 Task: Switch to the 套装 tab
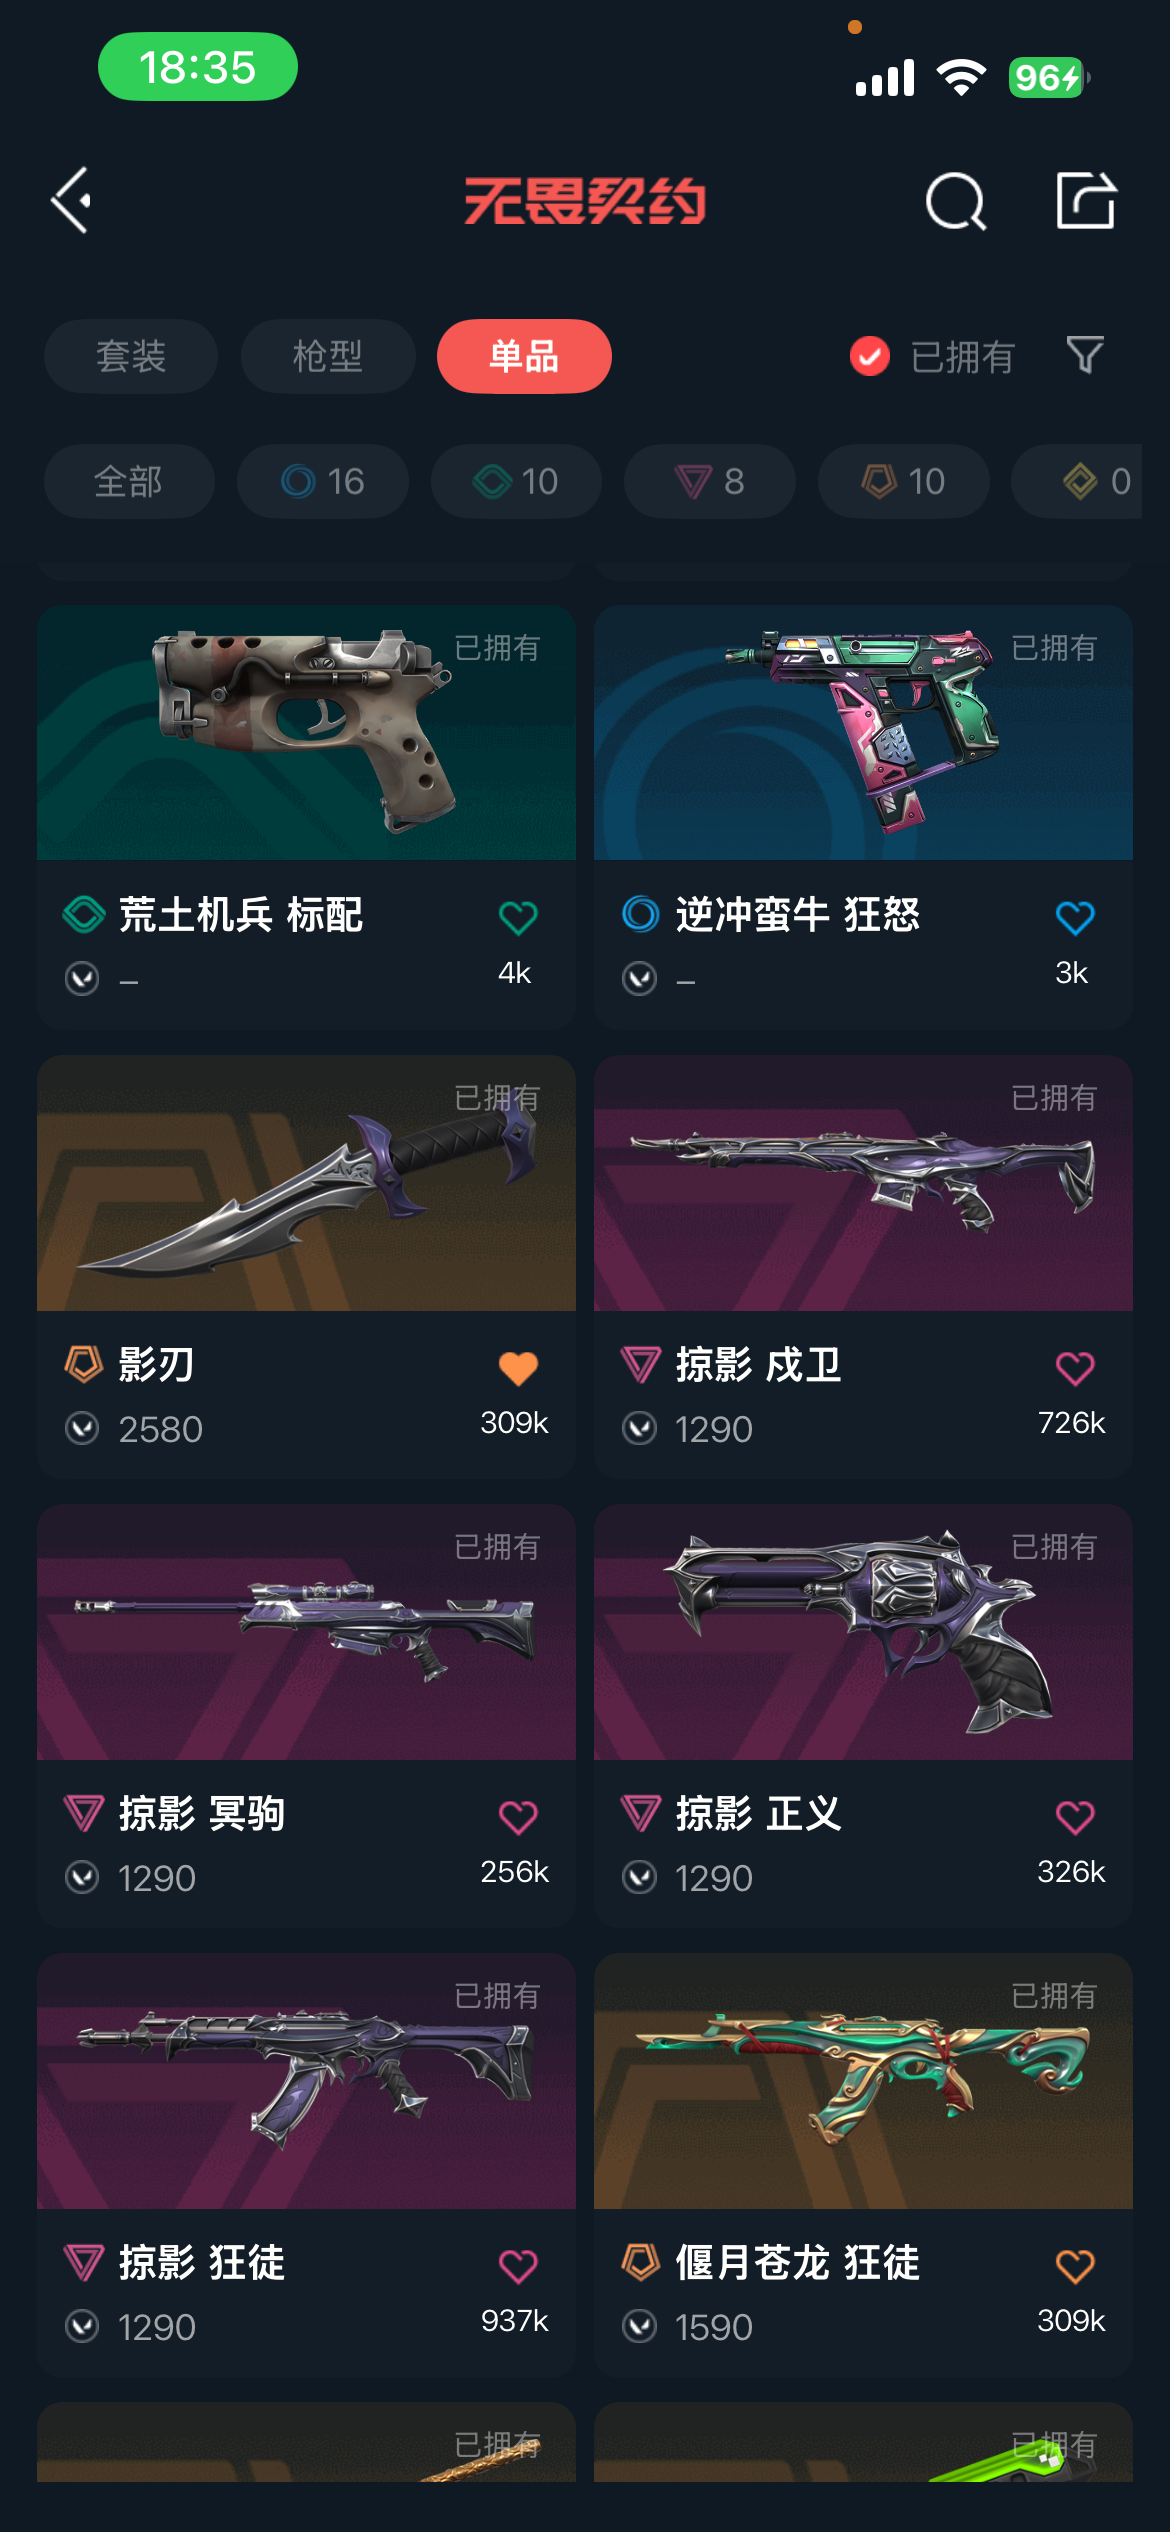[x=131, y=356]
